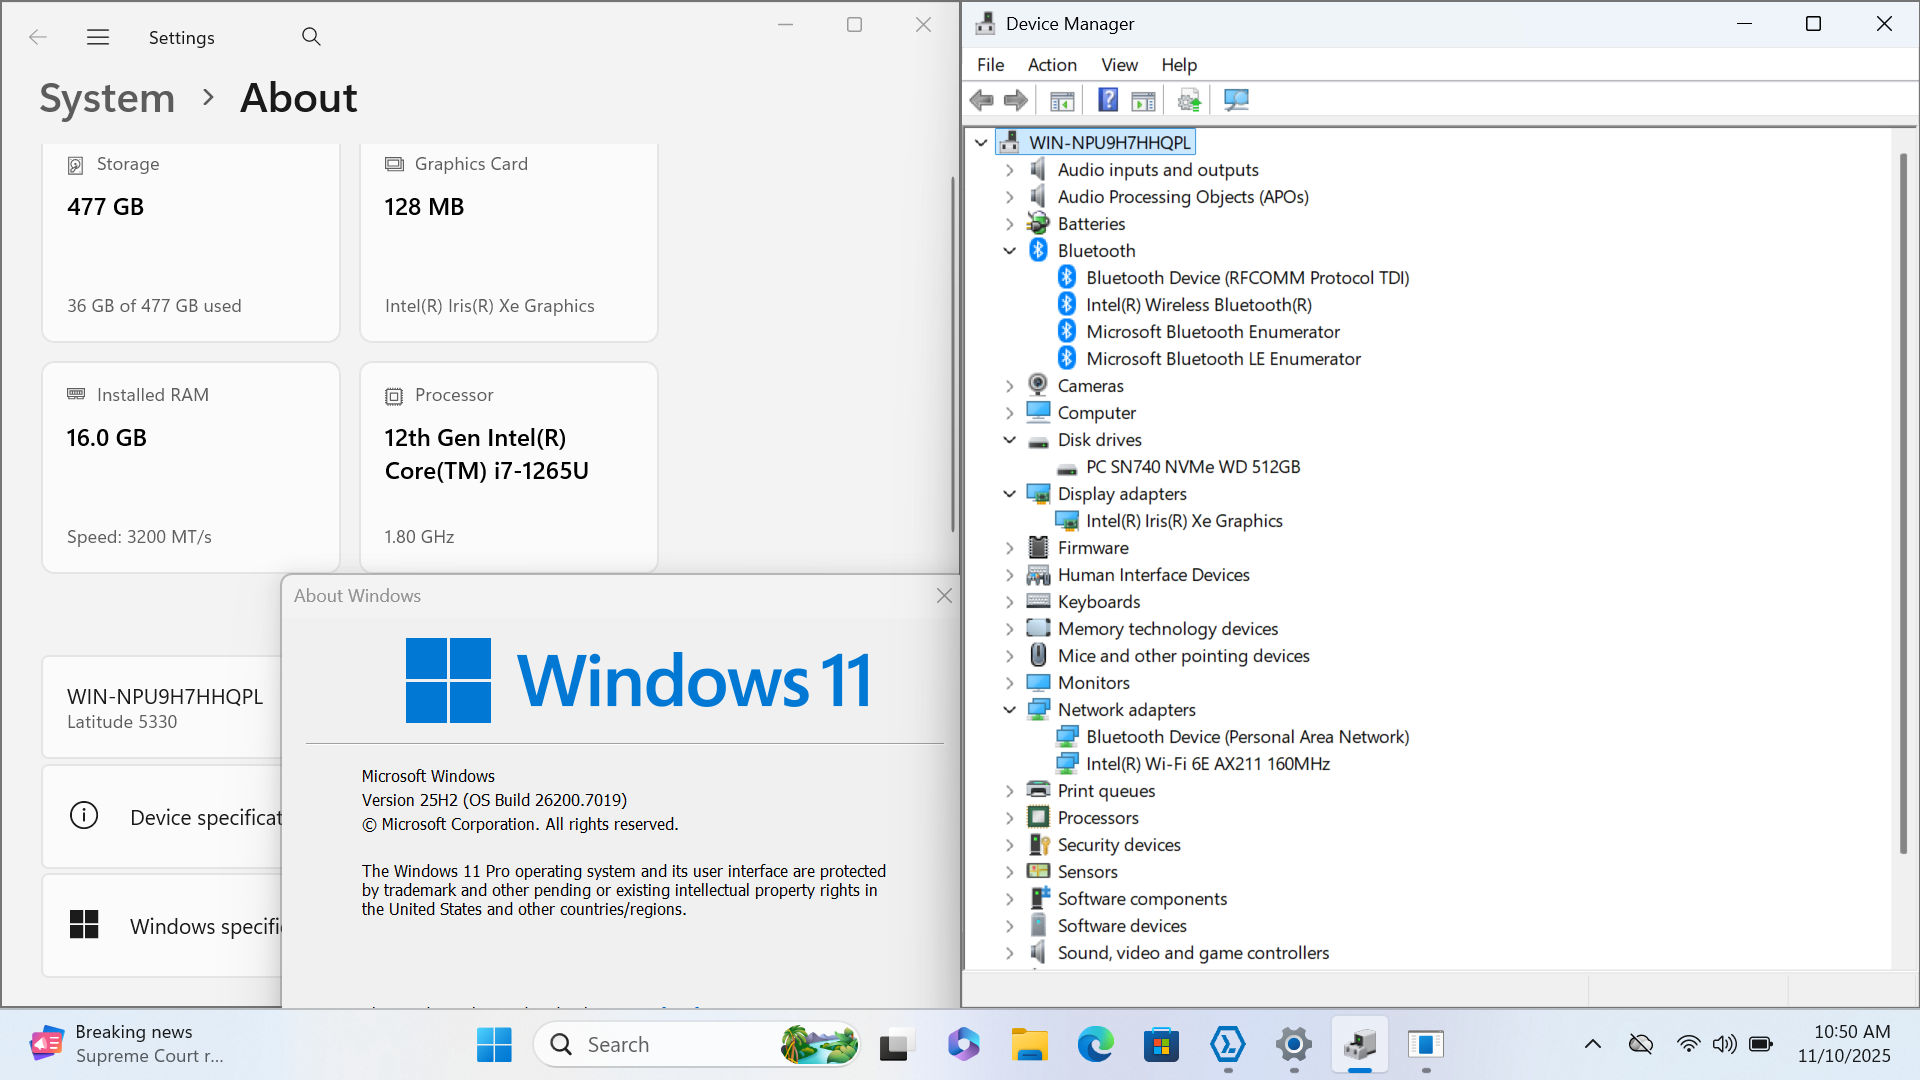Image resolution: width=1920 pixels, height=1080 pixels.
Task: Open the Action menu
Action: pos(1052,65)
